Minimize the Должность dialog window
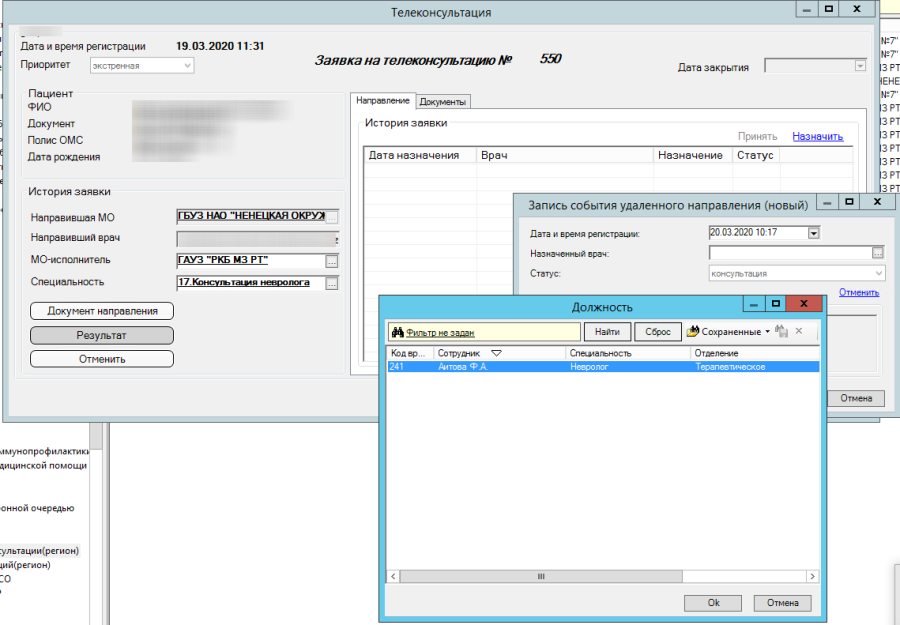Viewport: 900px width, 625px height. click(754, 304)
